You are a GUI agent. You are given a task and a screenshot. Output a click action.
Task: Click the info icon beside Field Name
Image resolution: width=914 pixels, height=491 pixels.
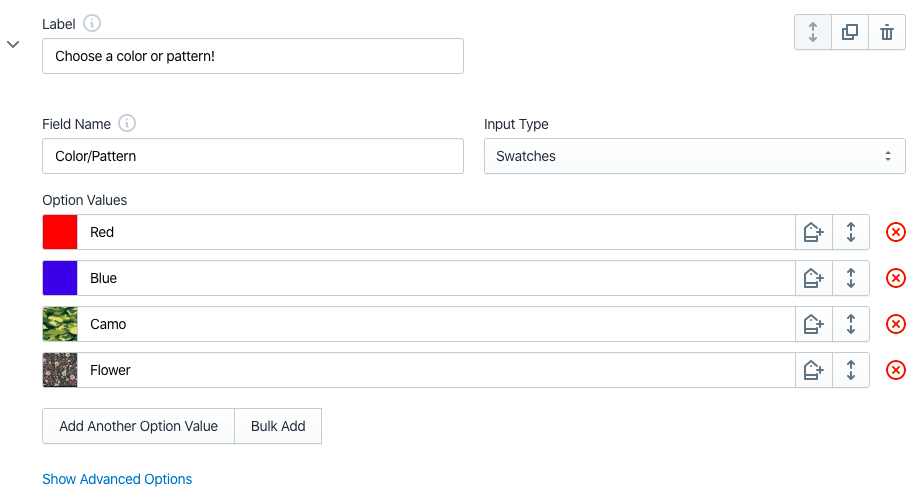coord(127,124)
